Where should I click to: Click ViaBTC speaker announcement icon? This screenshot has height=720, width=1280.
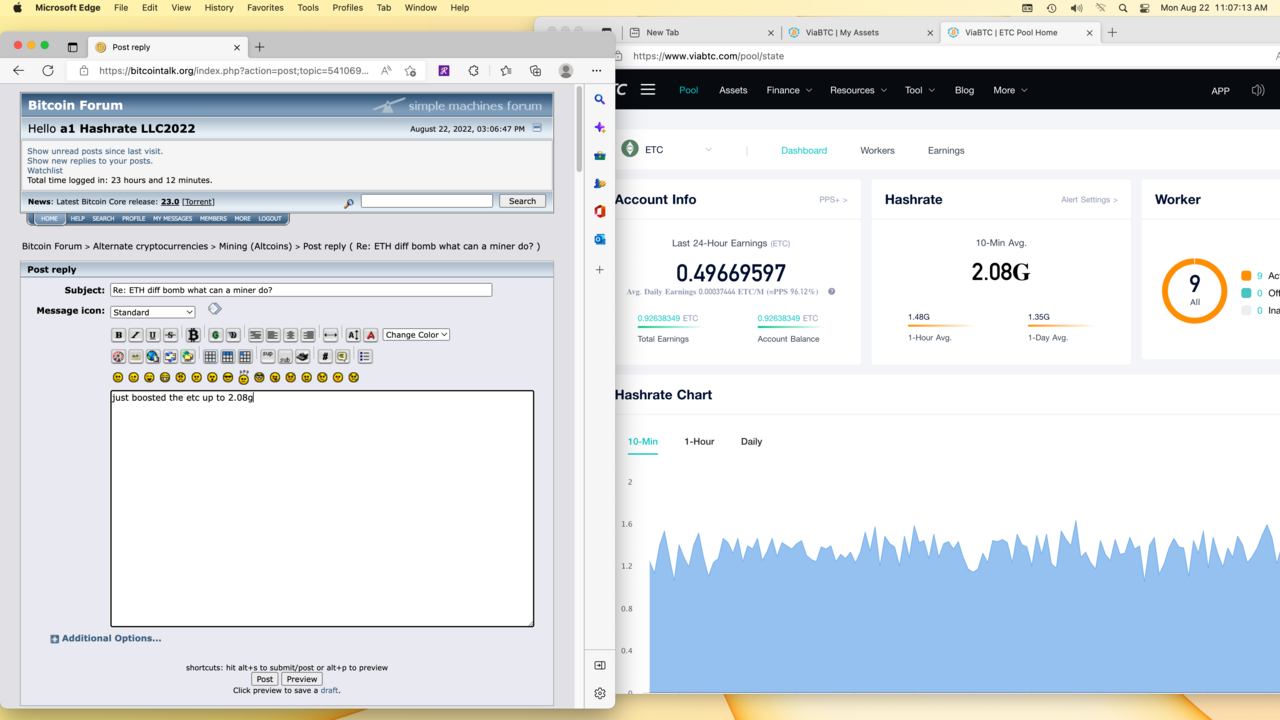1258,90
